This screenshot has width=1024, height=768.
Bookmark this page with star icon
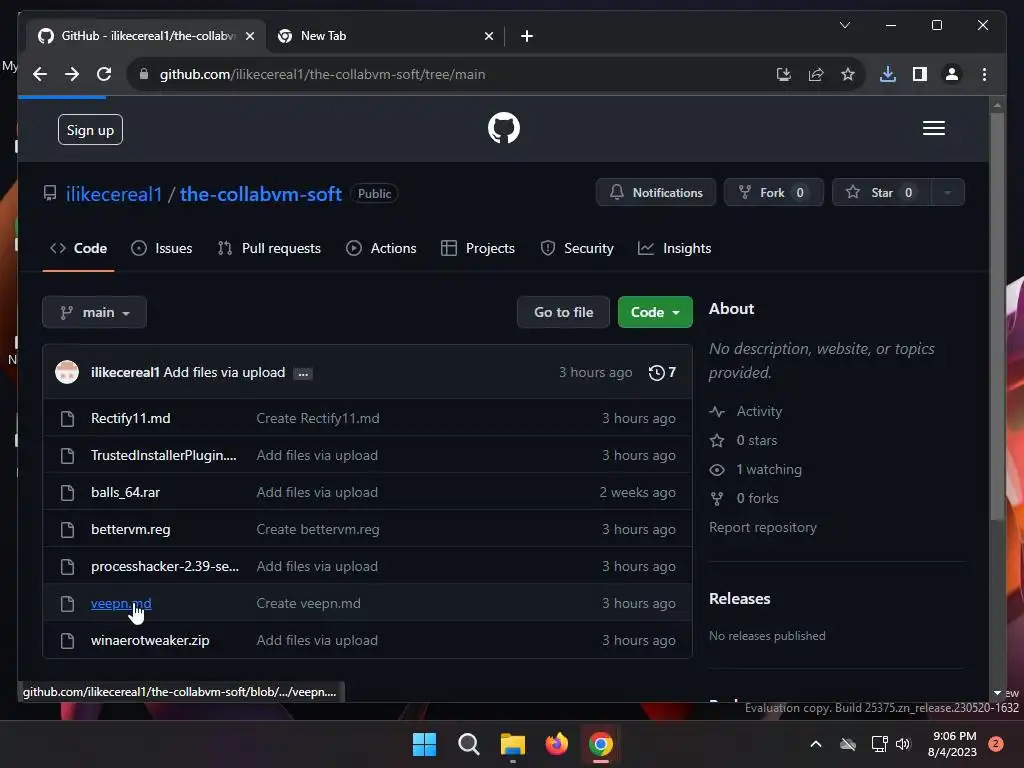point(848,74)
